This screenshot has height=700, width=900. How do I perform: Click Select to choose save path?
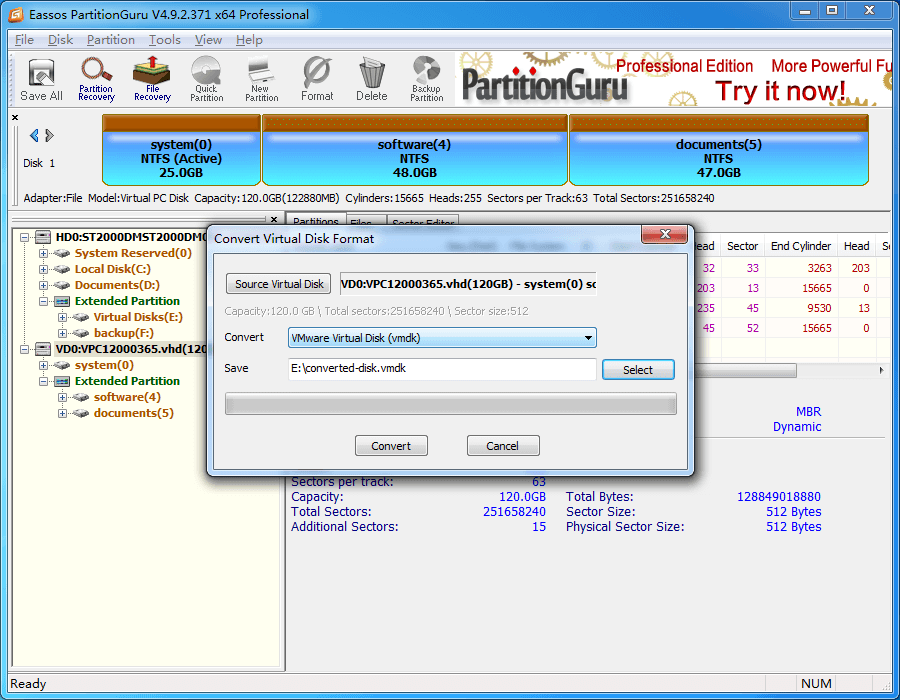(x=638, y=370)
